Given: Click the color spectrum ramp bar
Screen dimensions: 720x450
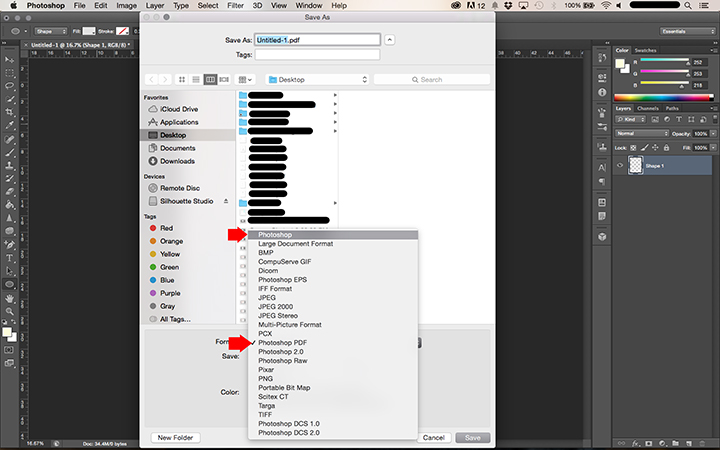Looking at the screenshot, I should (x=664, y=97).
